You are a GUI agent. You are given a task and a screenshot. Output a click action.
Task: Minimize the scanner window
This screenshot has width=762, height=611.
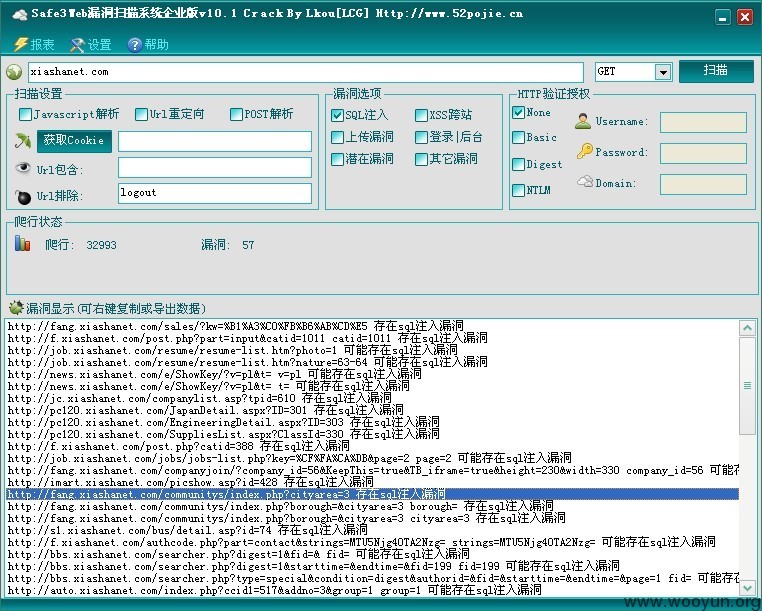click(723, 17)
